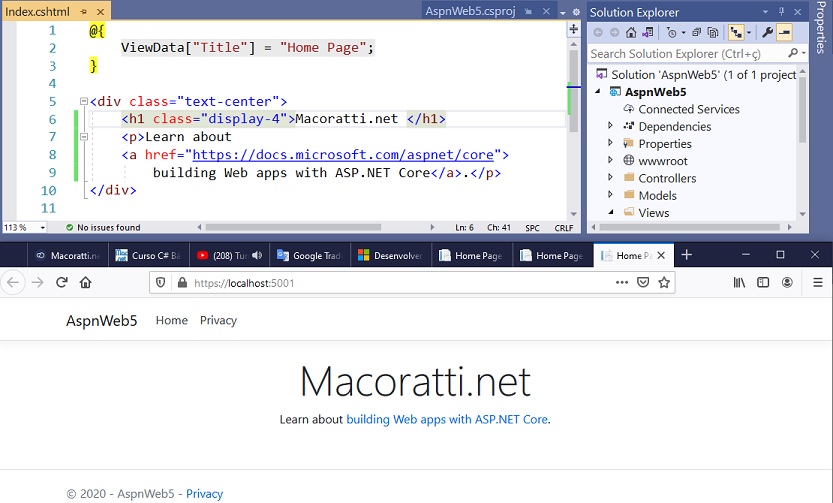The height and width of the screenshot is (503, 833).
Task: Click Home icon in Solution Explorer toolbar
Action: (x=631, y=33)
